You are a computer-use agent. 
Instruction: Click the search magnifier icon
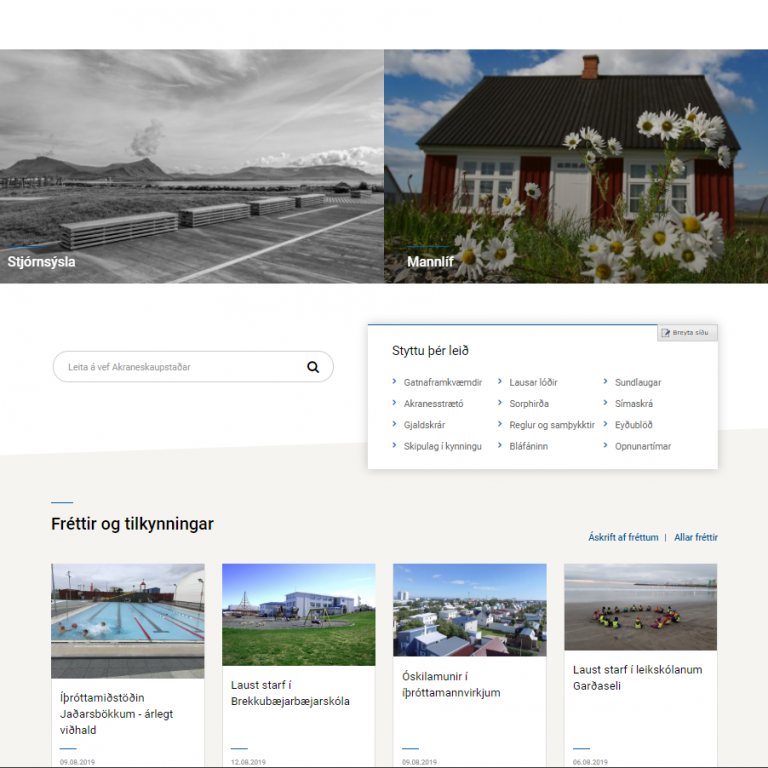point(313,367)
